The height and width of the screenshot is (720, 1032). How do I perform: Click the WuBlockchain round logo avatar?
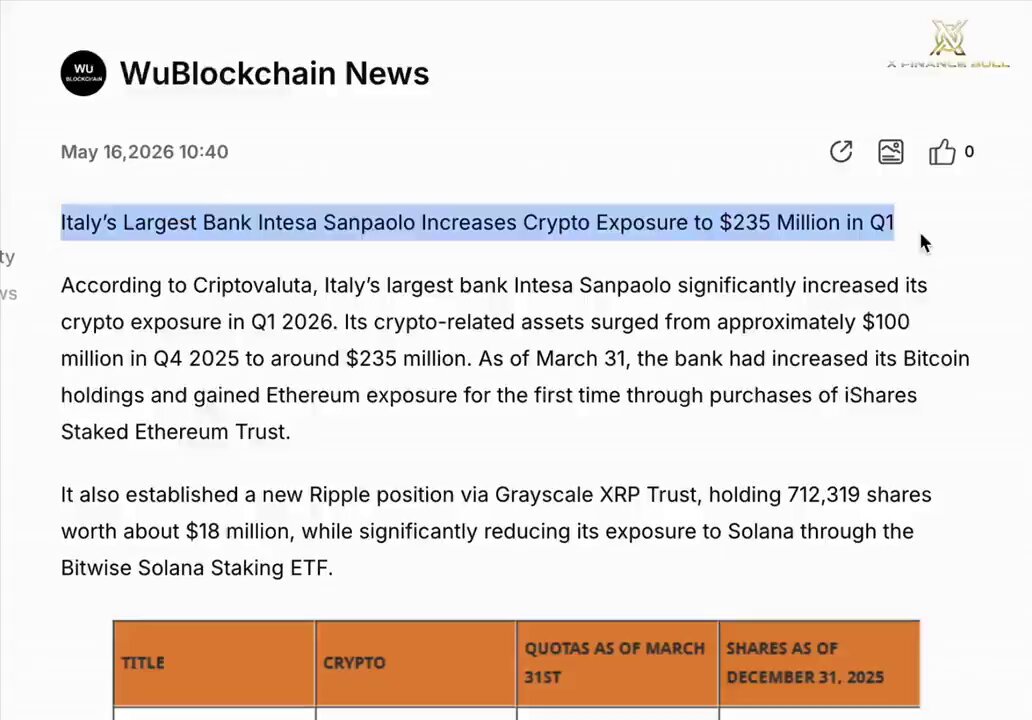84,73
